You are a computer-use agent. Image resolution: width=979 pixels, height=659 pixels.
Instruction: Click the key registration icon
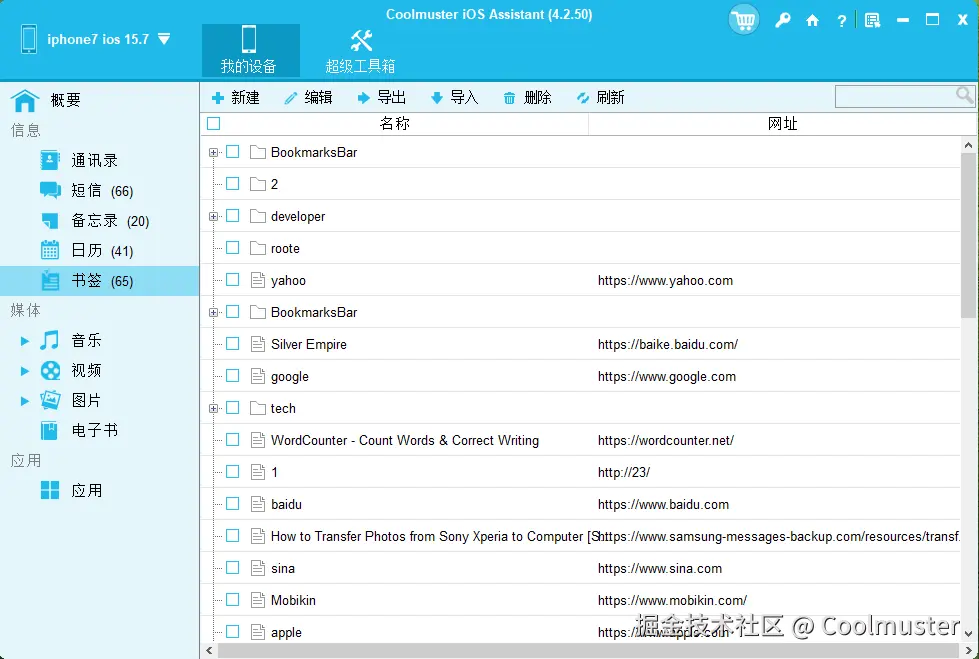(782, 21)
